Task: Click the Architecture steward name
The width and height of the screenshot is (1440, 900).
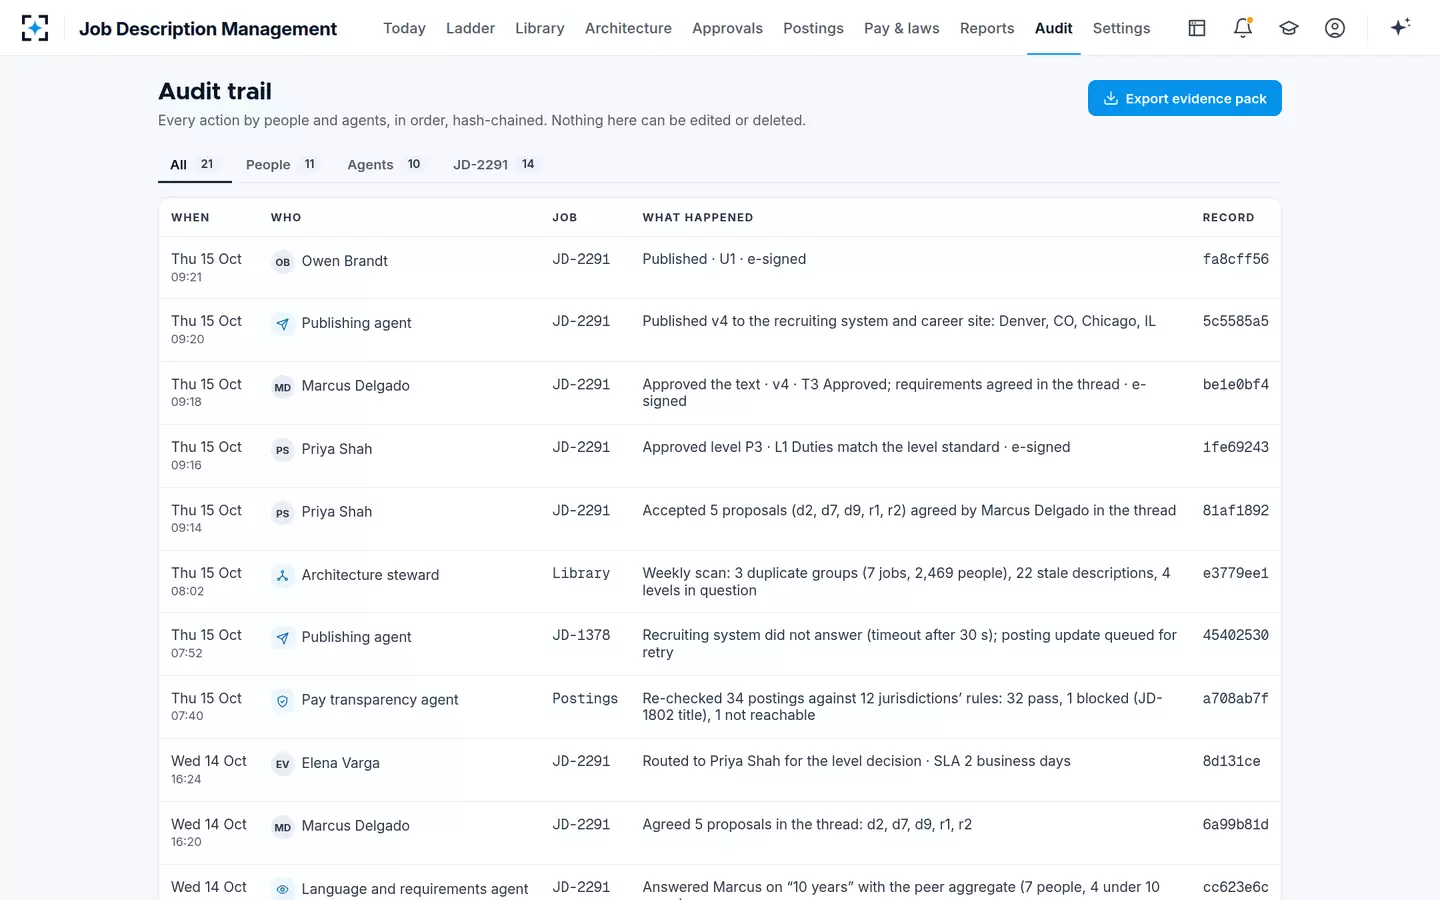Action: (370, 575)
